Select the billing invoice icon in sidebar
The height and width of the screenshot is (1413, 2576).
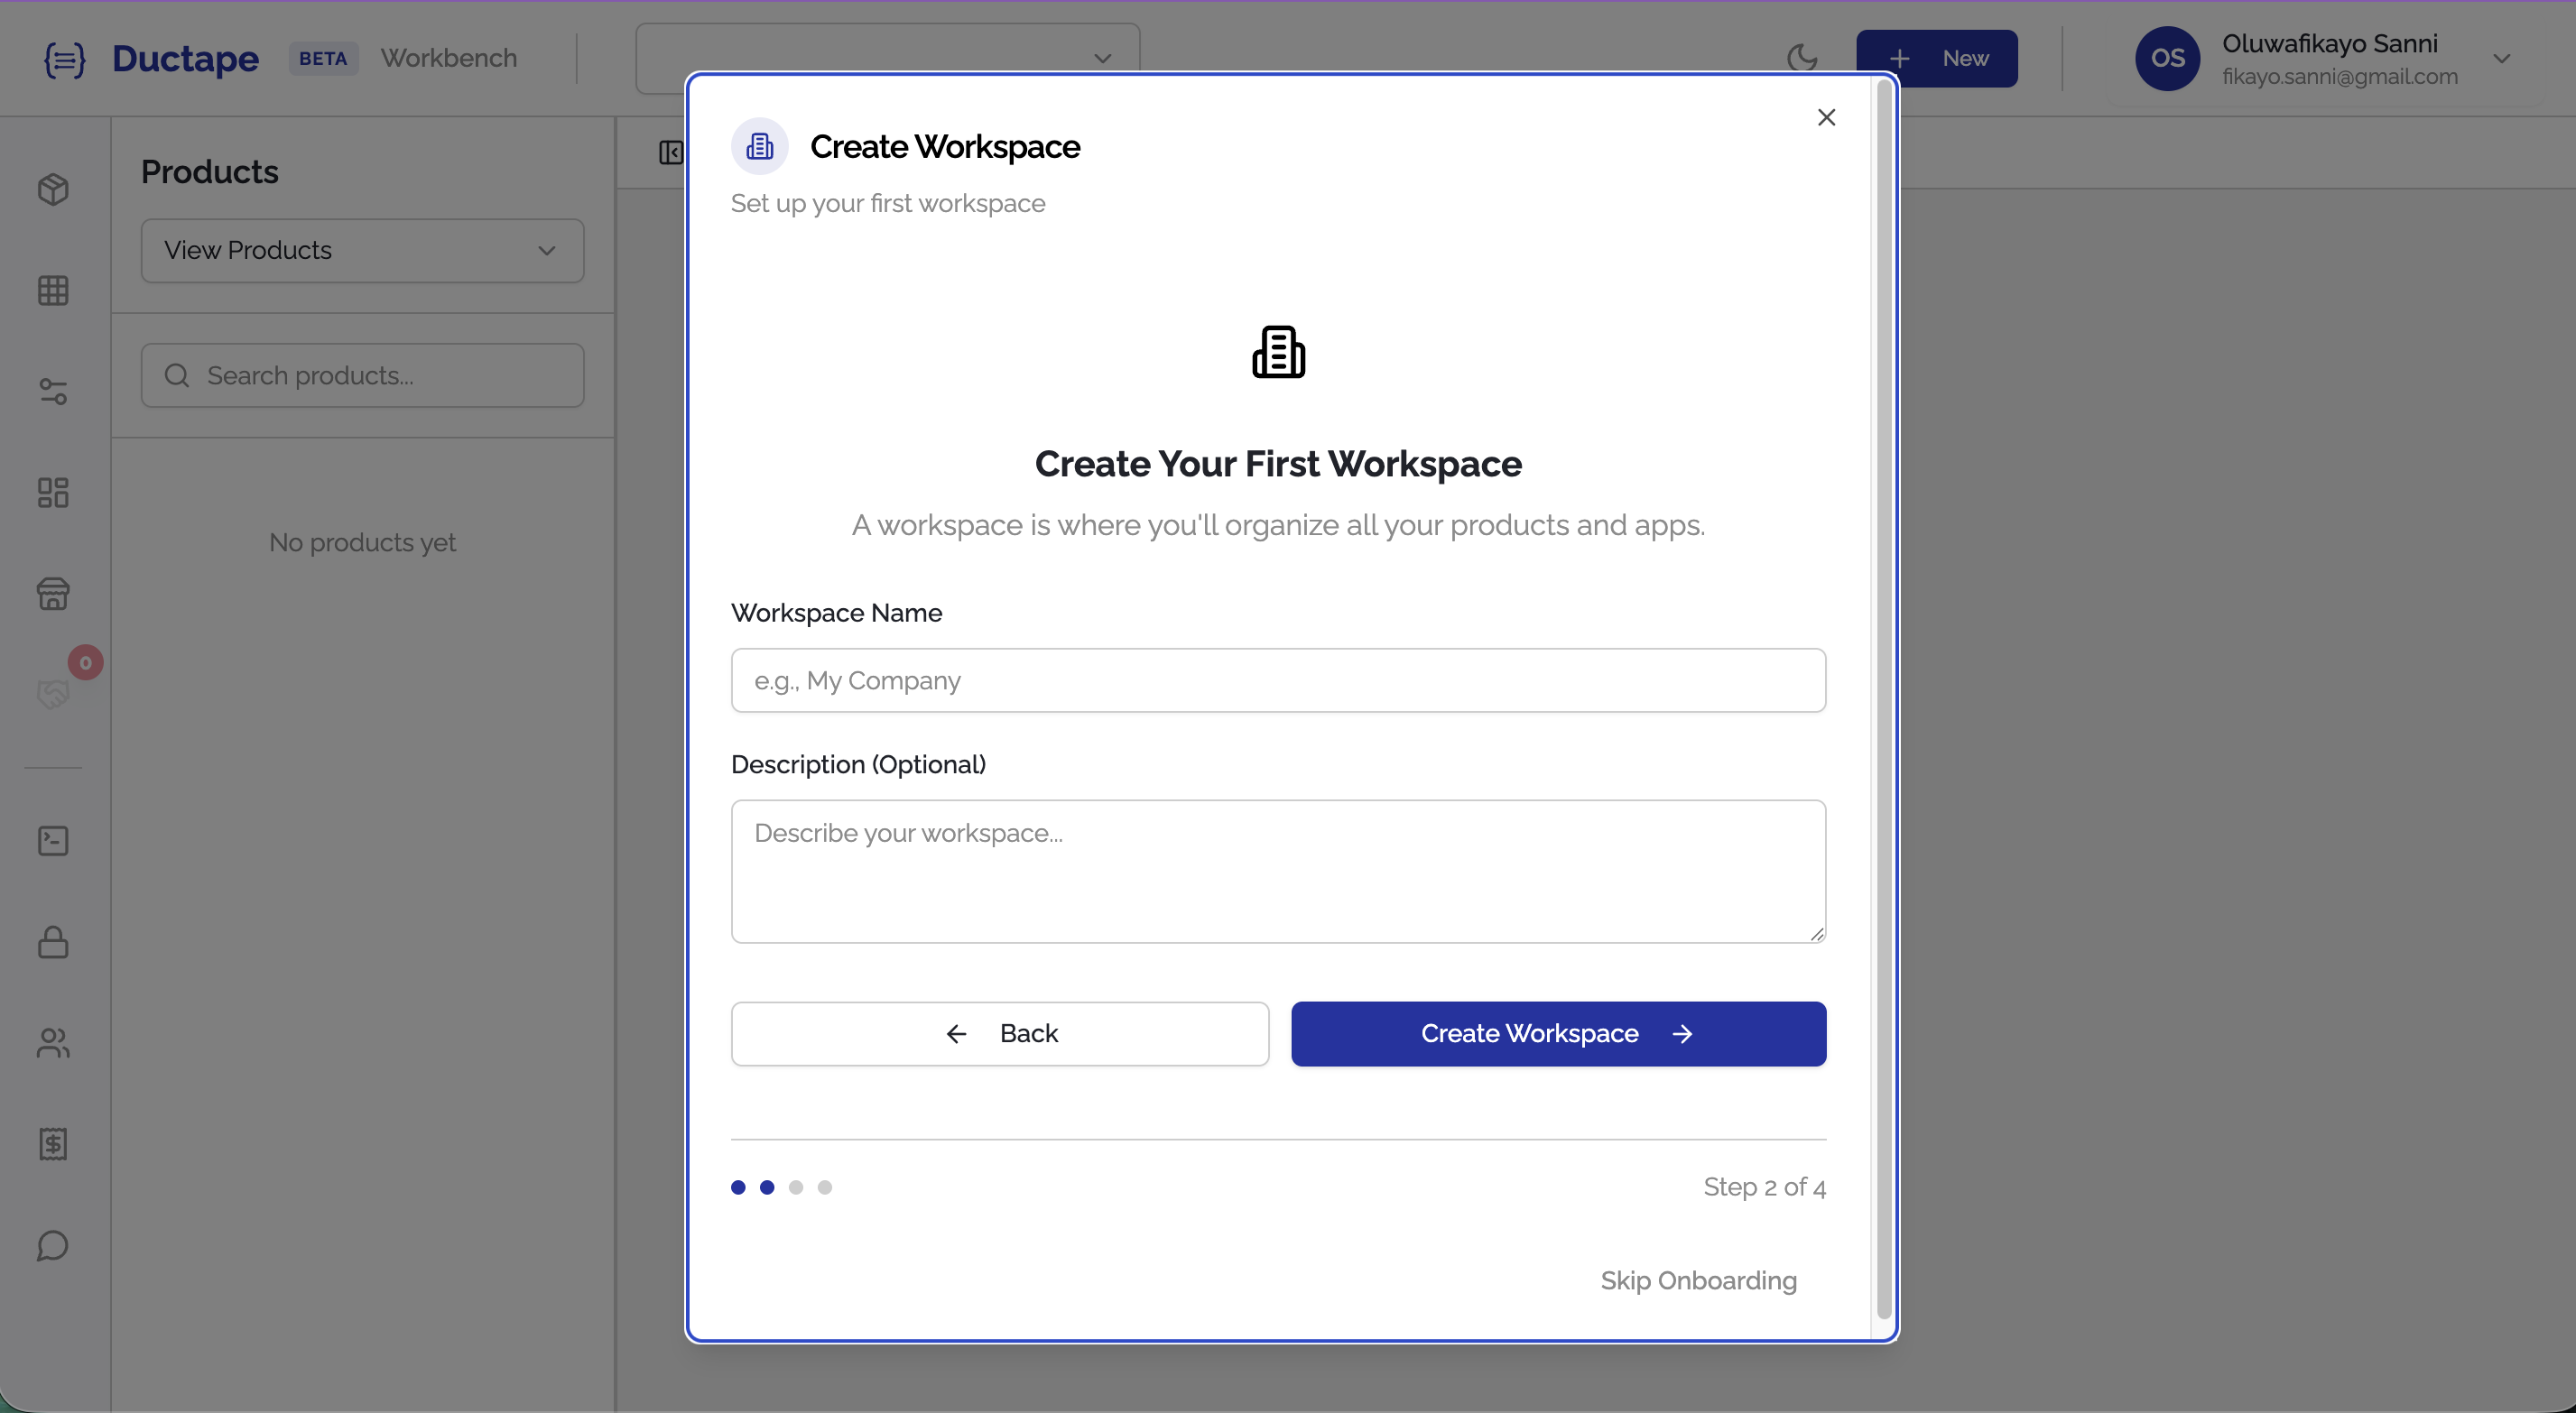tap(54, 1145)
